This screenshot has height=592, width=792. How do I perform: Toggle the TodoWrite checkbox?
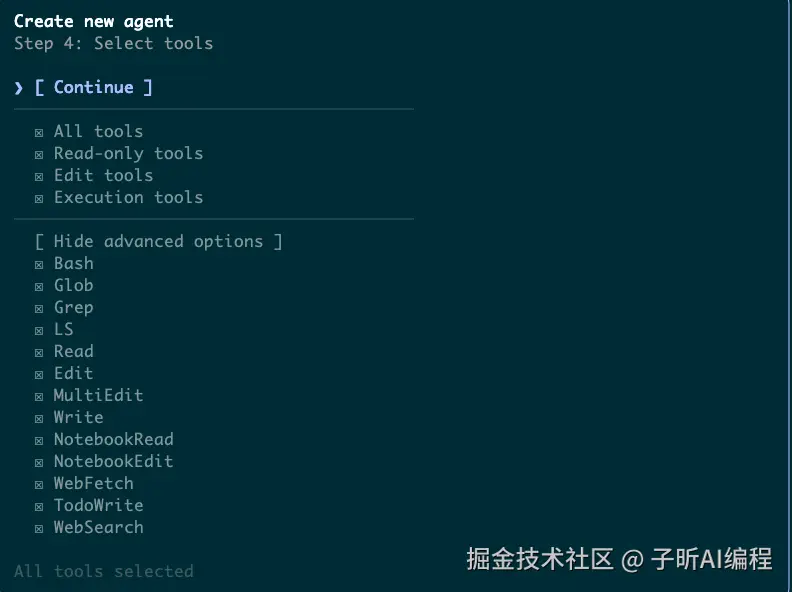click(x=39, y=506)
